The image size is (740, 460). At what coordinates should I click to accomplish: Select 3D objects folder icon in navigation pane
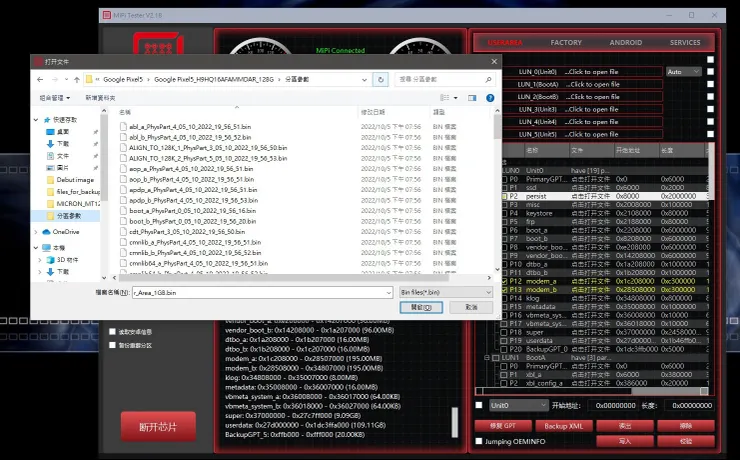(50, 259)
